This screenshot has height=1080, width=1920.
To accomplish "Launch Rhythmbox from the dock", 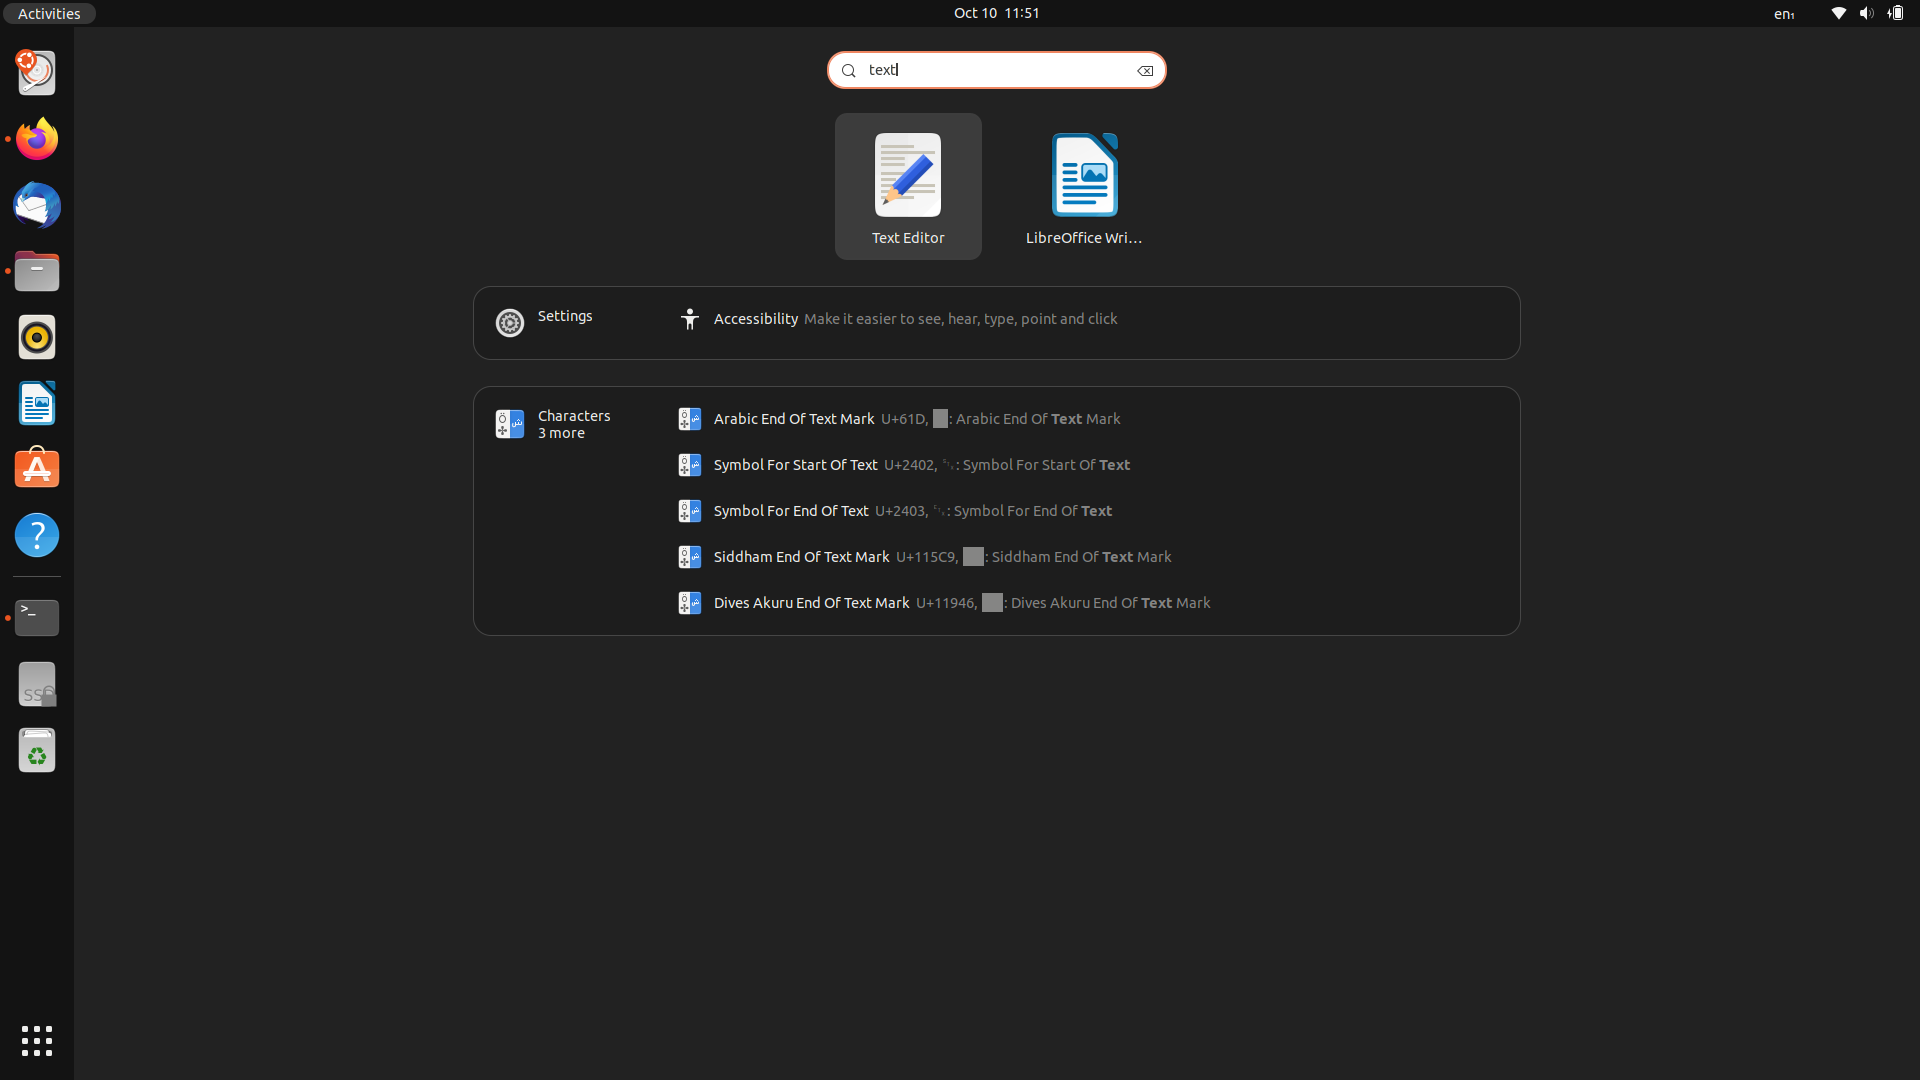I will coord(37,338).
